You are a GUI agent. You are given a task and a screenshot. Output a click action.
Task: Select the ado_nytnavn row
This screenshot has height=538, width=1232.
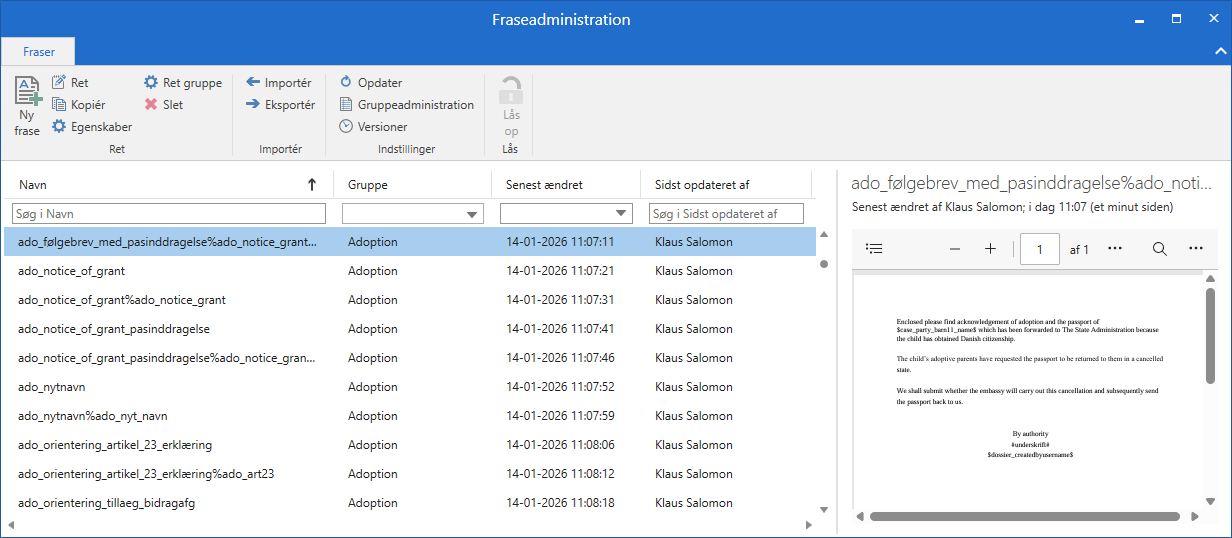[x=410, y=387]
